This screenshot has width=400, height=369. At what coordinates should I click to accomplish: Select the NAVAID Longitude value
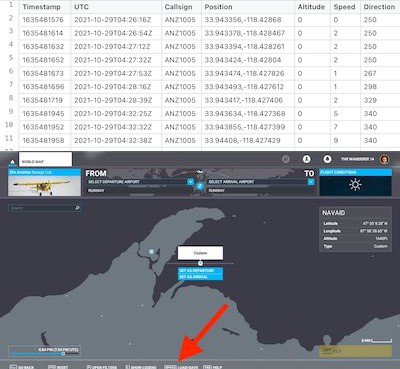click(375, 231)
